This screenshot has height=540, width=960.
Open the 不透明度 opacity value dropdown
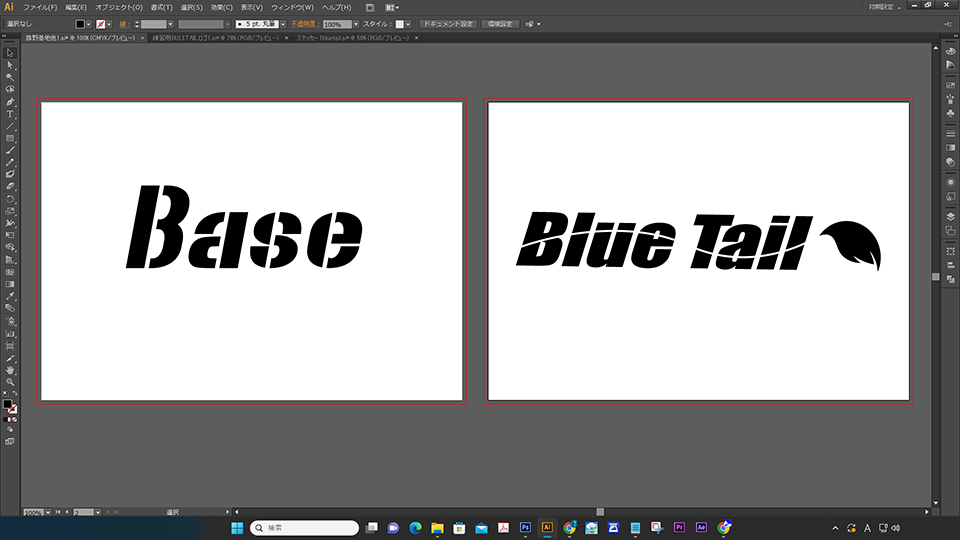357,23
